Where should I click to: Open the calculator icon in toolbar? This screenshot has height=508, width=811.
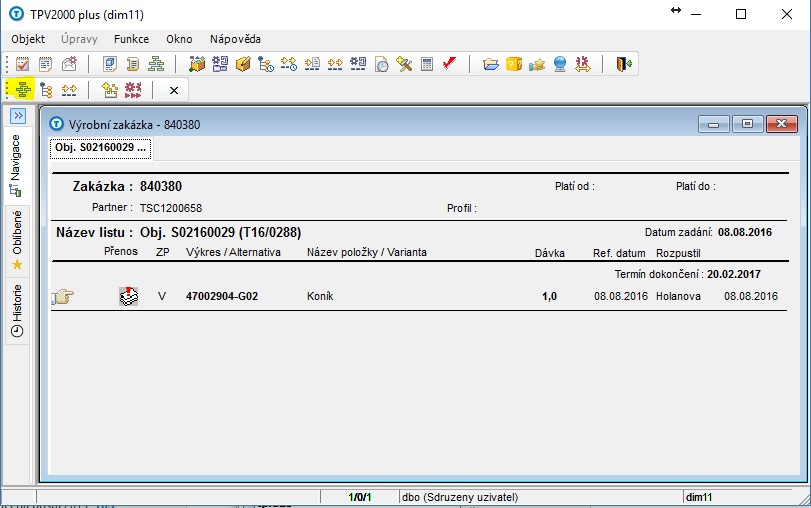[427, 64]
